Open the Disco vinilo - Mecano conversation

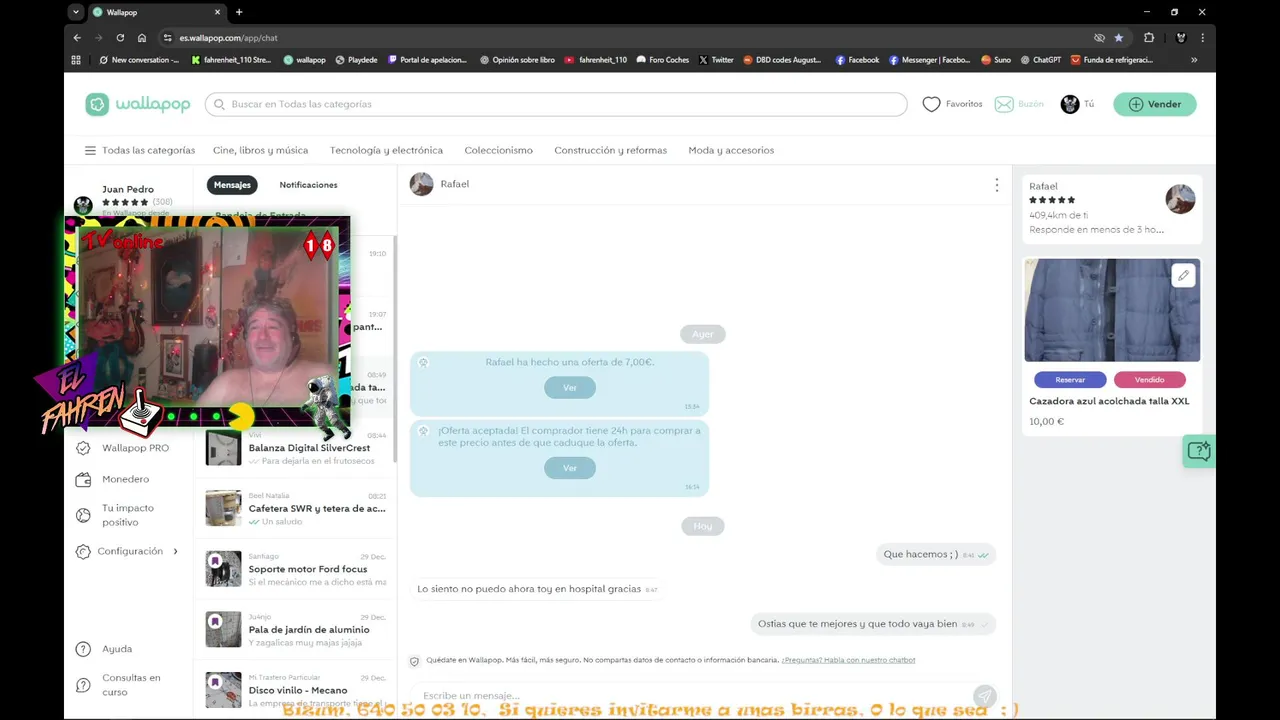coord(295,690)
